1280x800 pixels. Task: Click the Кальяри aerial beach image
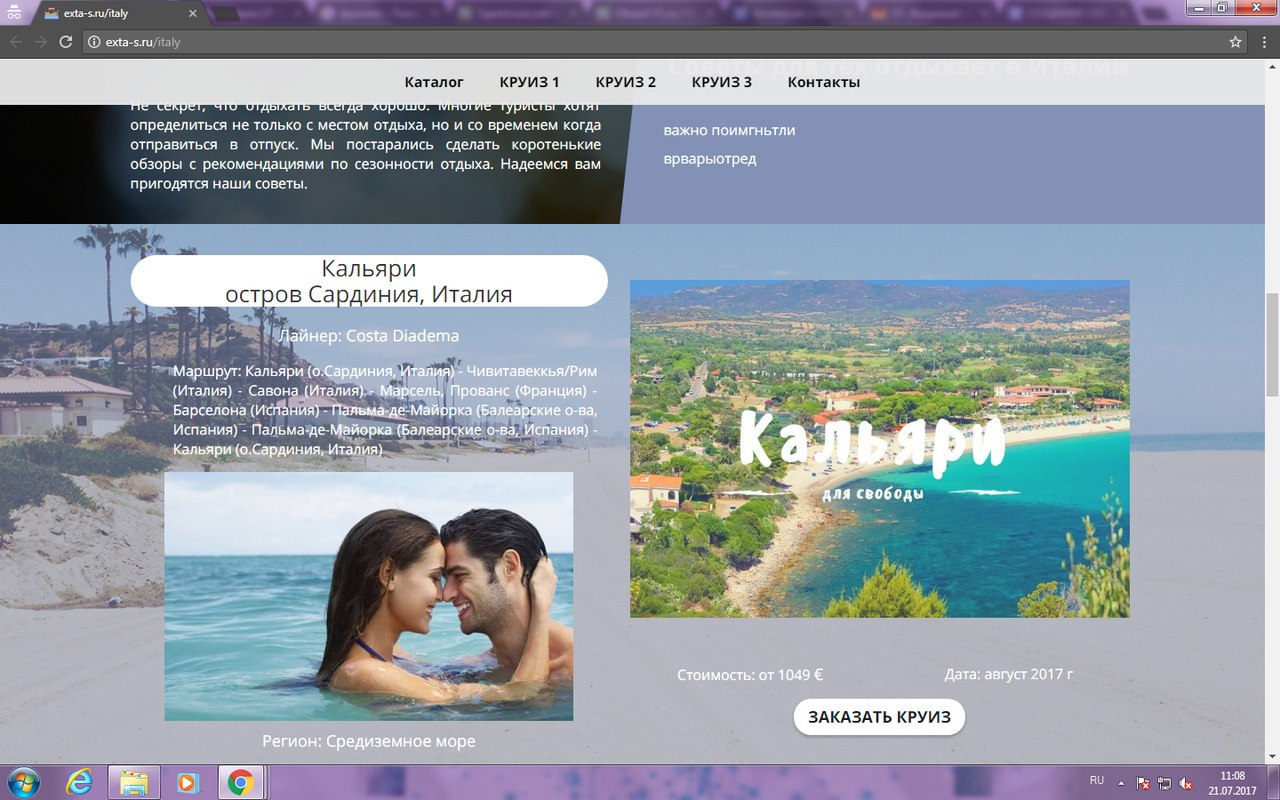coord(880,449)
